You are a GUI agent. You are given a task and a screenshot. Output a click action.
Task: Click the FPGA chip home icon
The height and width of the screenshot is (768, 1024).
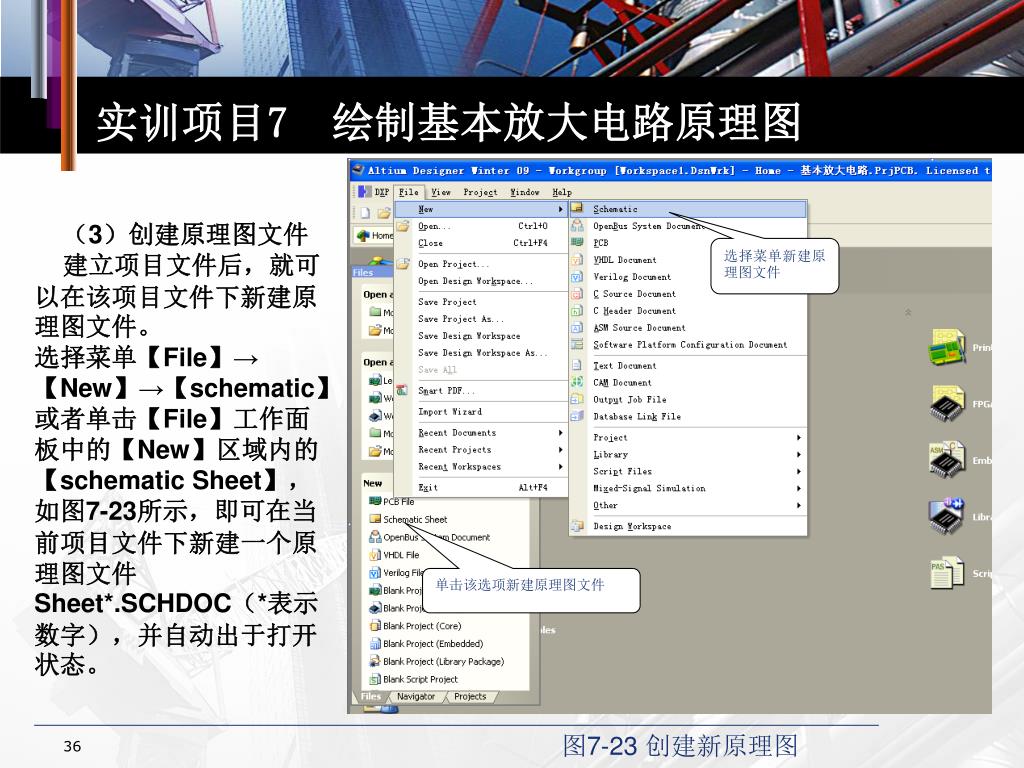coord(947,403)
